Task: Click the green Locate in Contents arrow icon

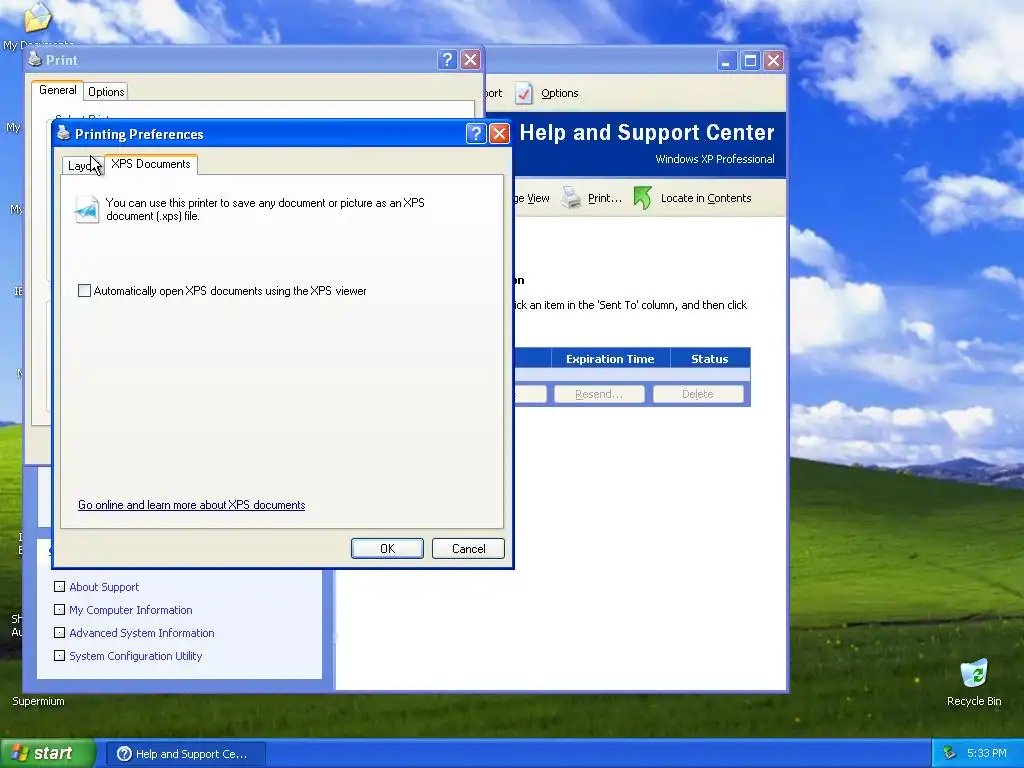Action: point(643,198)
